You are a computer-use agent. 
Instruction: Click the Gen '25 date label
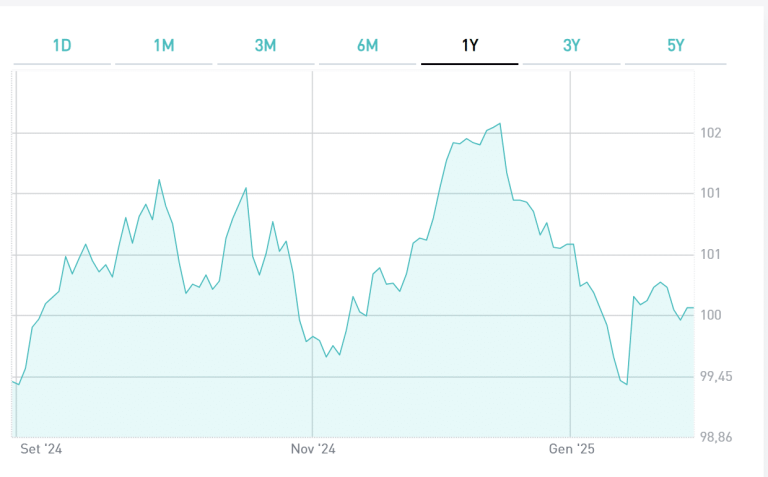coord(572,450)
